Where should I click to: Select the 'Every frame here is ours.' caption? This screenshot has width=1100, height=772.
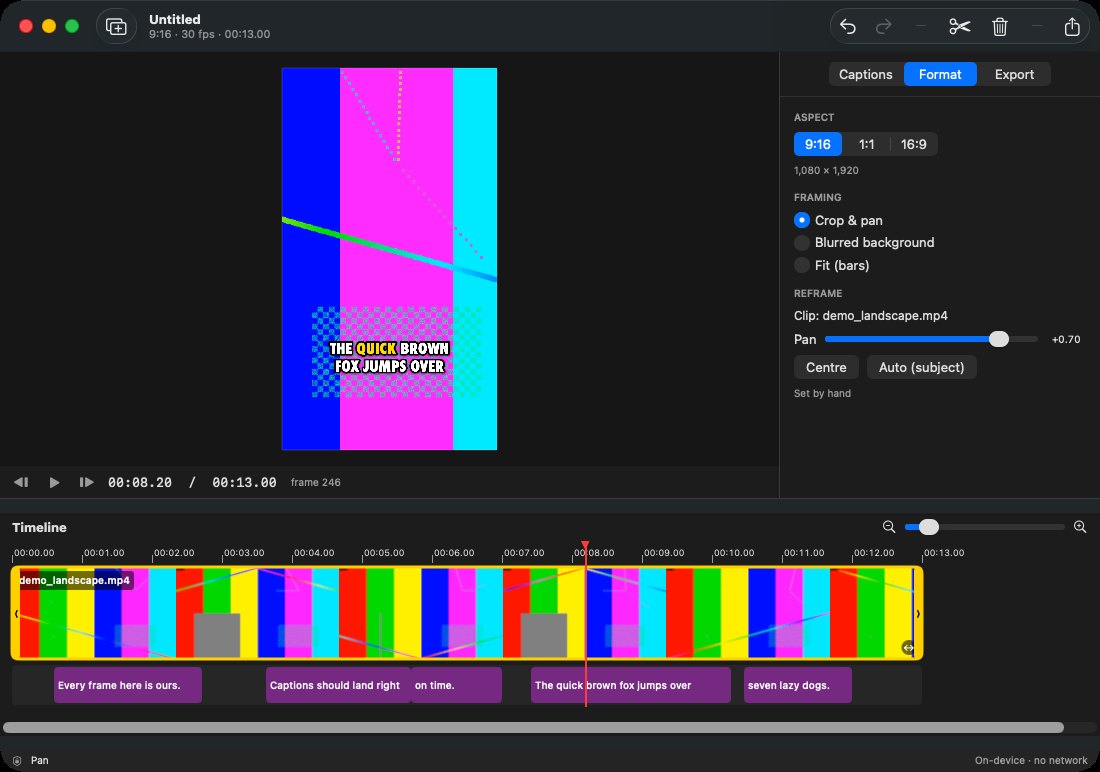point(128,686)
